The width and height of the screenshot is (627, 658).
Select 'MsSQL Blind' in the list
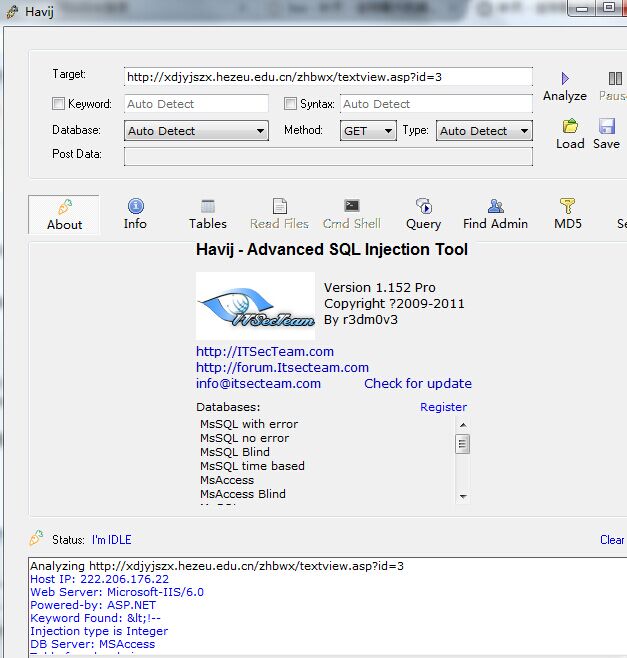point(235,452)
